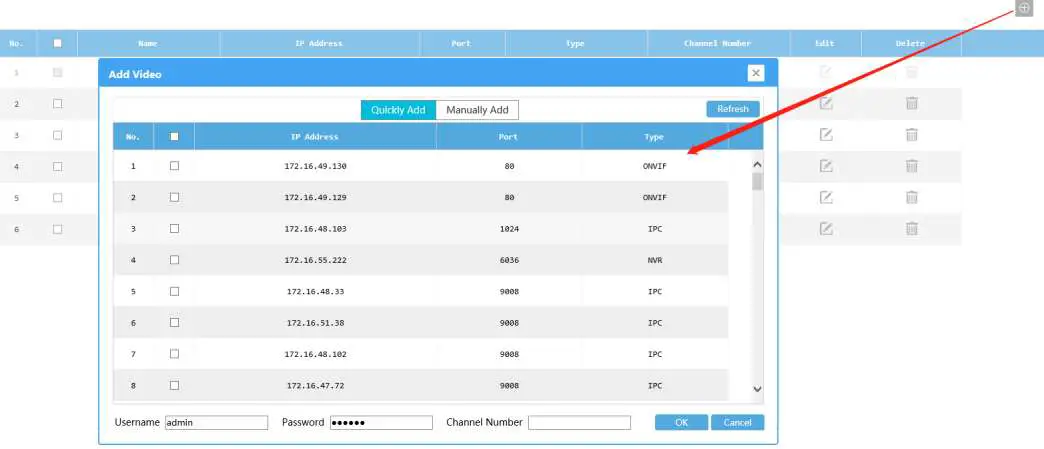Check background row 3 checkbox
Image resolution: width=1044 pixels, height=449 pixels.
pos(57,135)
